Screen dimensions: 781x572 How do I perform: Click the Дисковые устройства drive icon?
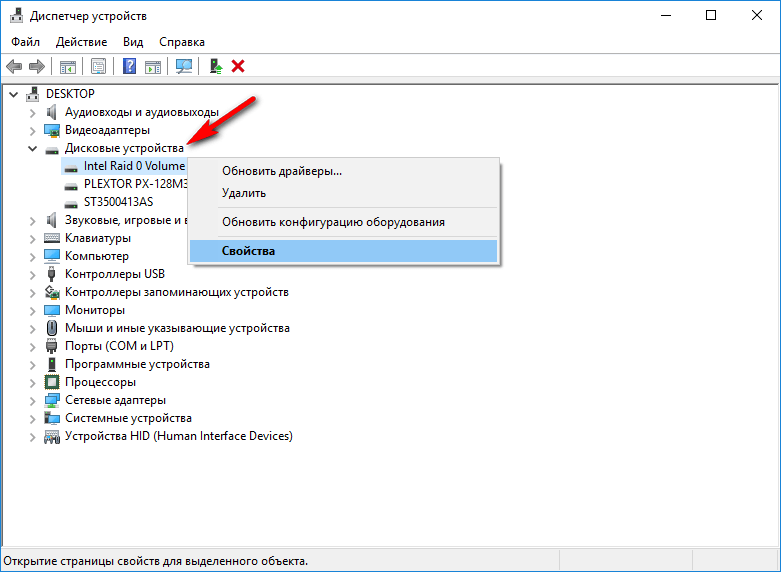click(x=52, y=149)
